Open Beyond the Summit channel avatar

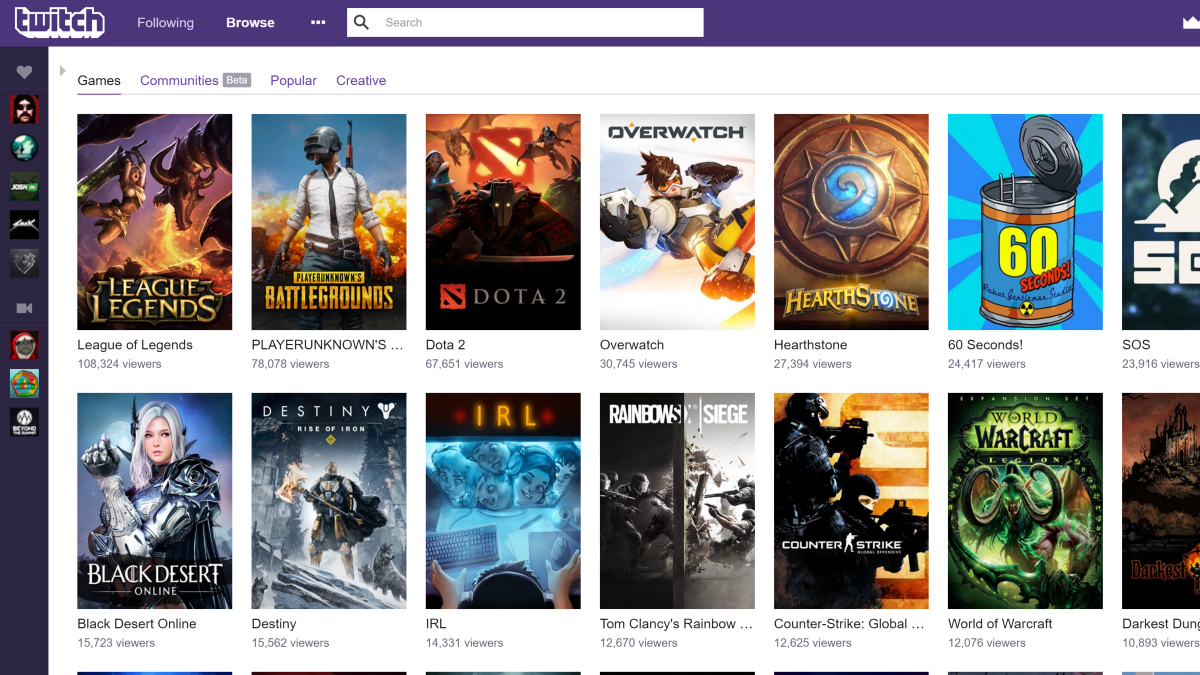click(x=24, y=421)
